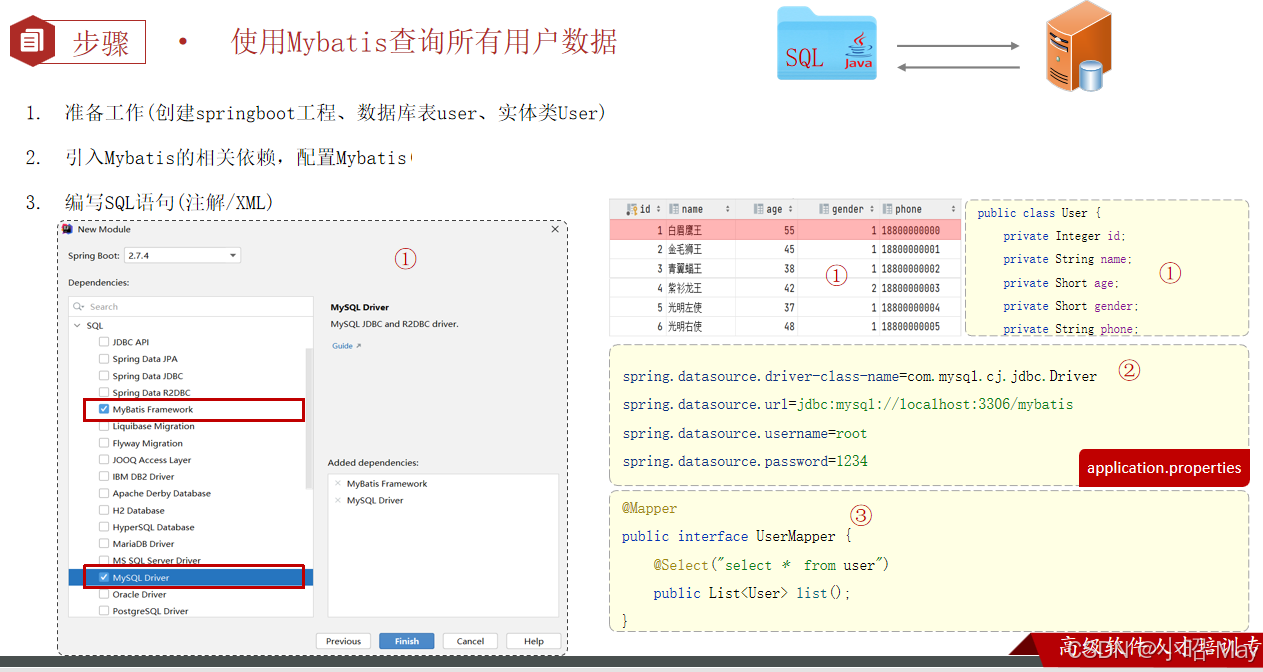Check the Spring Data JDBC dependency

point(104,376)
